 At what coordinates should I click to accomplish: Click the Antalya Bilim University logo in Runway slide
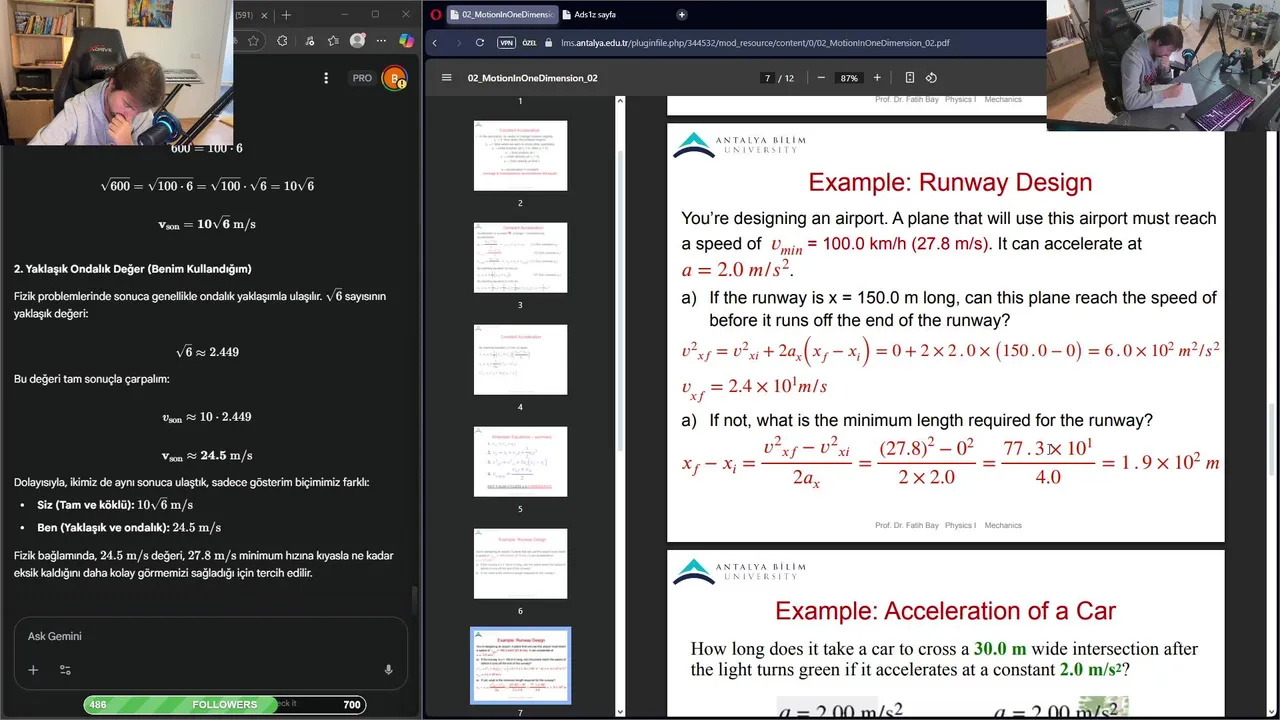click(739, 145)
